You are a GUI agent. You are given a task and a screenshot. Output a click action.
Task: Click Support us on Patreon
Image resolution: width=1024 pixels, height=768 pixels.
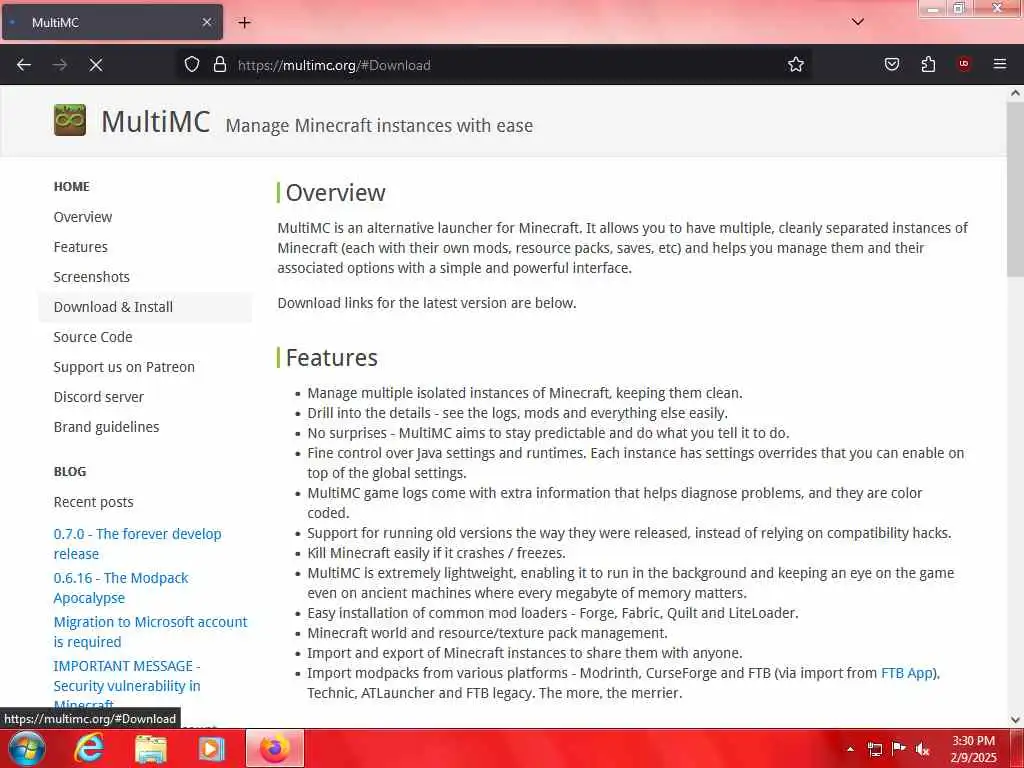[124, 367]
